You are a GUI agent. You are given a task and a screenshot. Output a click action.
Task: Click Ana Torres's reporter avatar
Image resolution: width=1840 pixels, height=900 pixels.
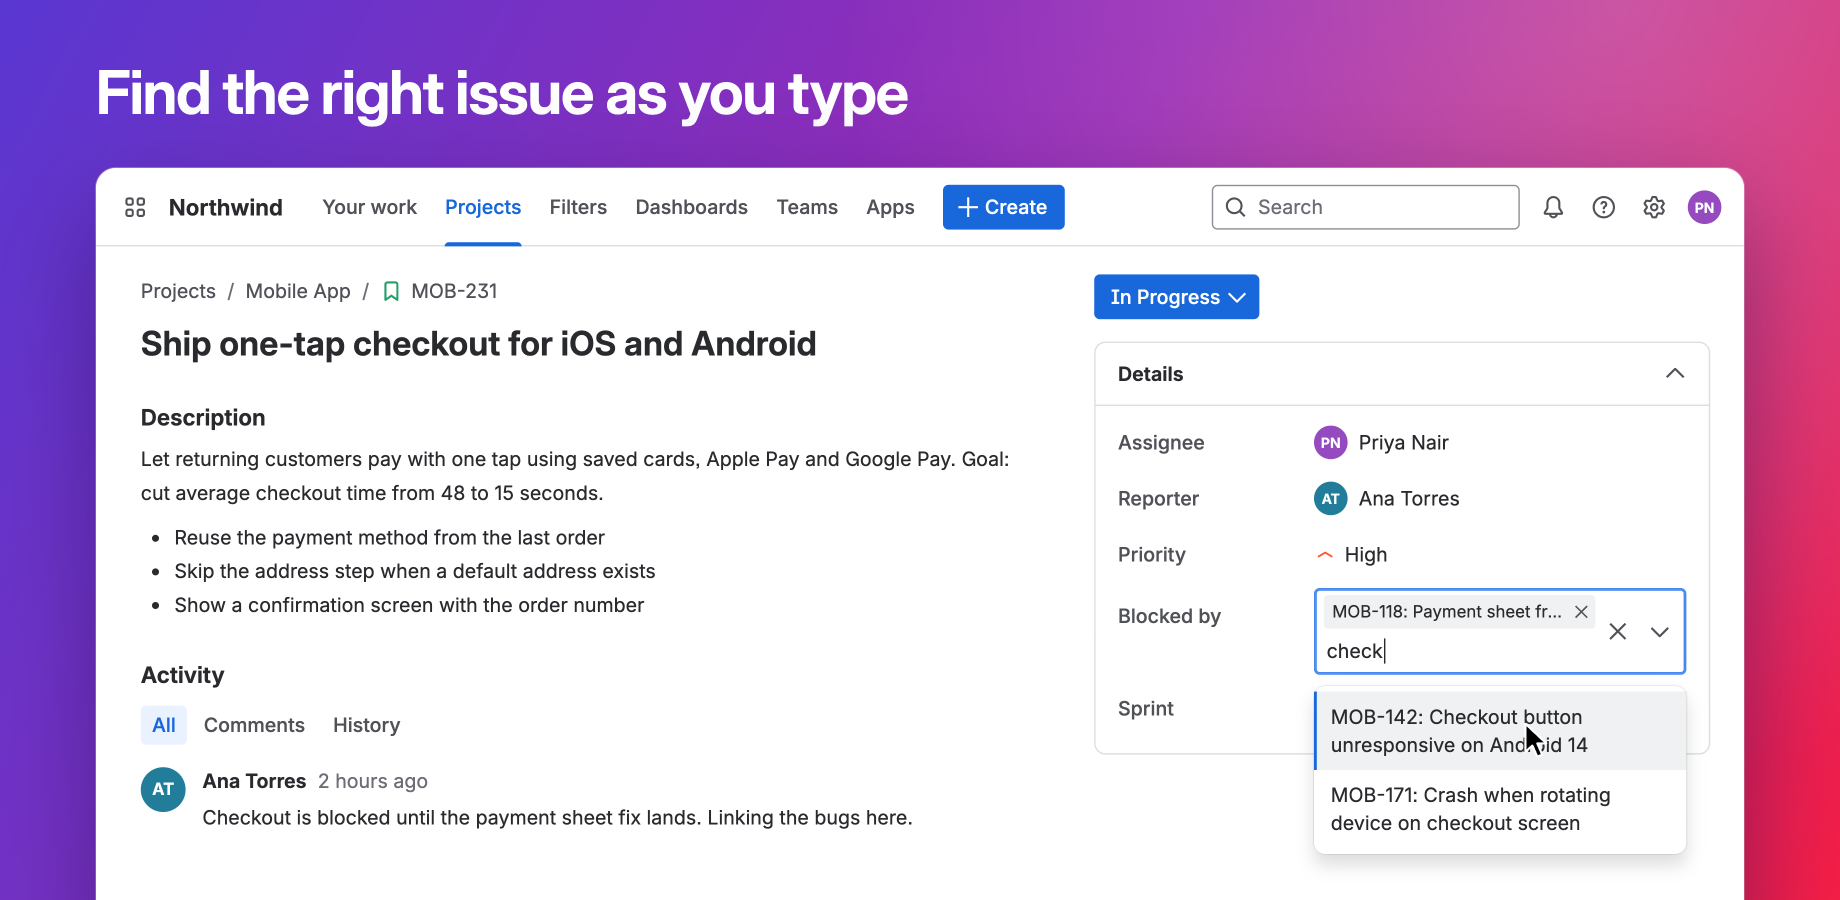[1330, 498]
